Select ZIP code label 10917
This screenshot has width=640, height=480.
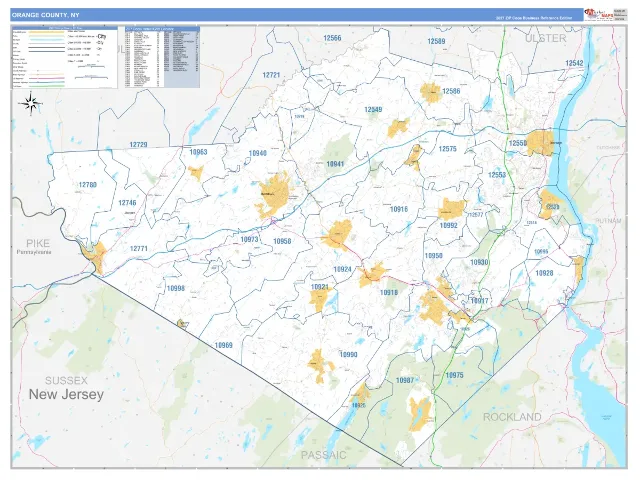480,301
